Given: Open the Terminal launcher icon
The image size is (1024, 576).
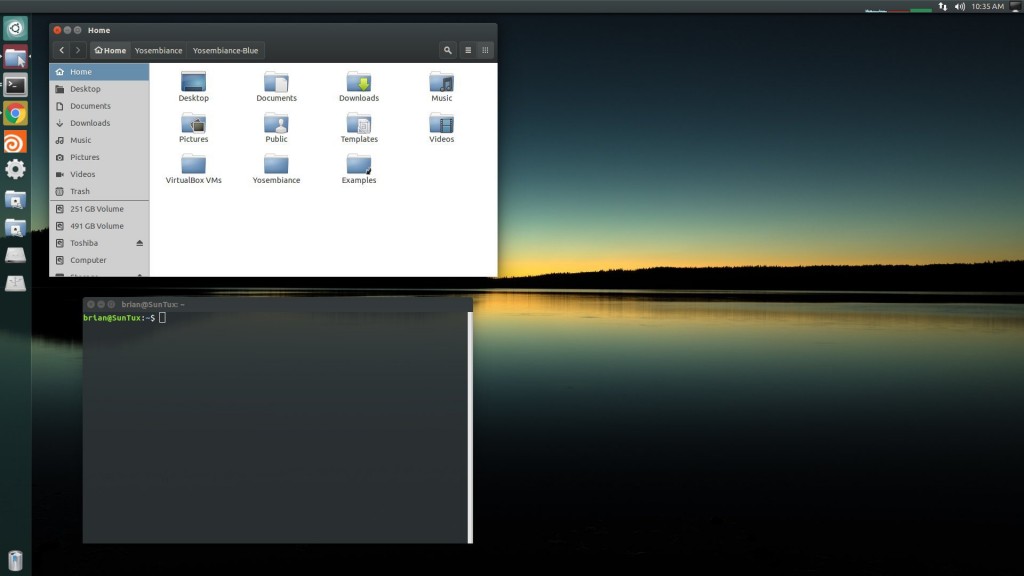Looking at the screenshot, I should click(x=15, y=86).
